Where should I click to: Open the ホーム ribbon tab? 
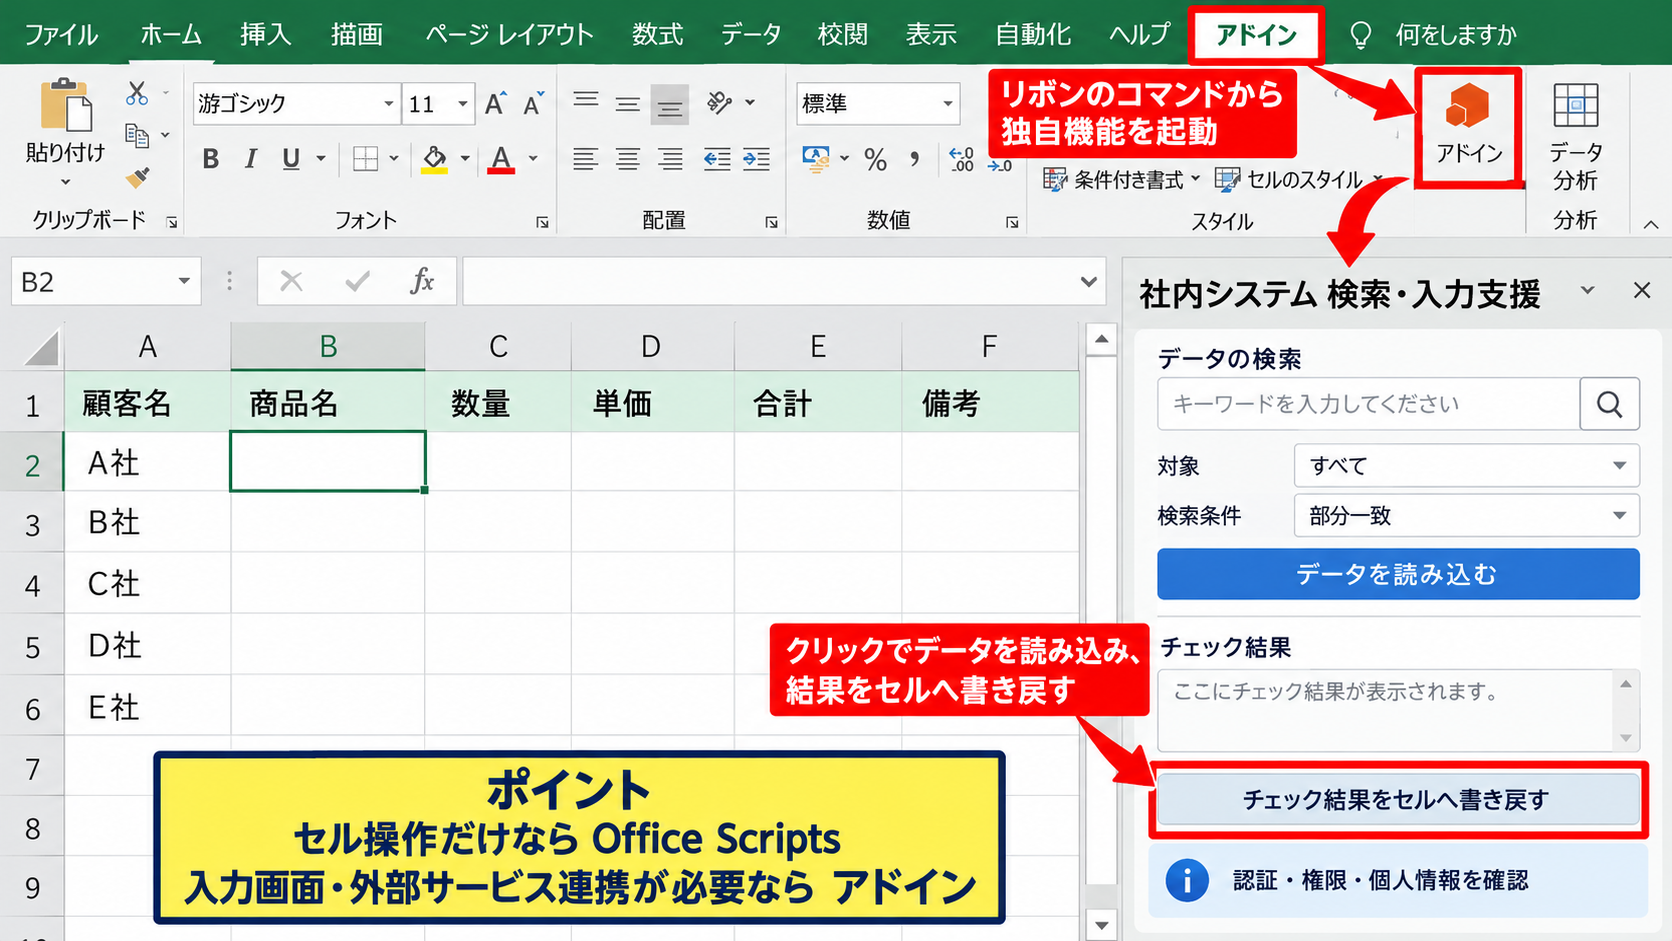click(x=171, y=34)
